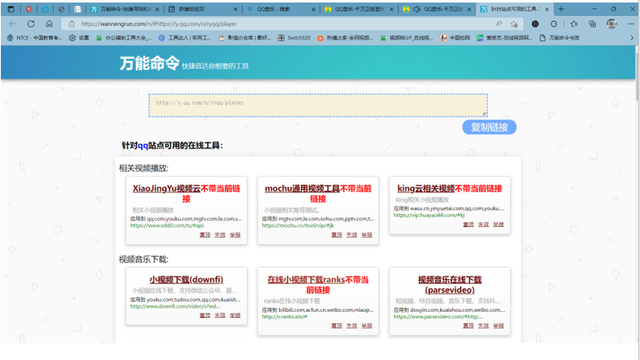Click the 万能命令 site logo title
Screen dimensions: 640x360
(x=149, y=63)
